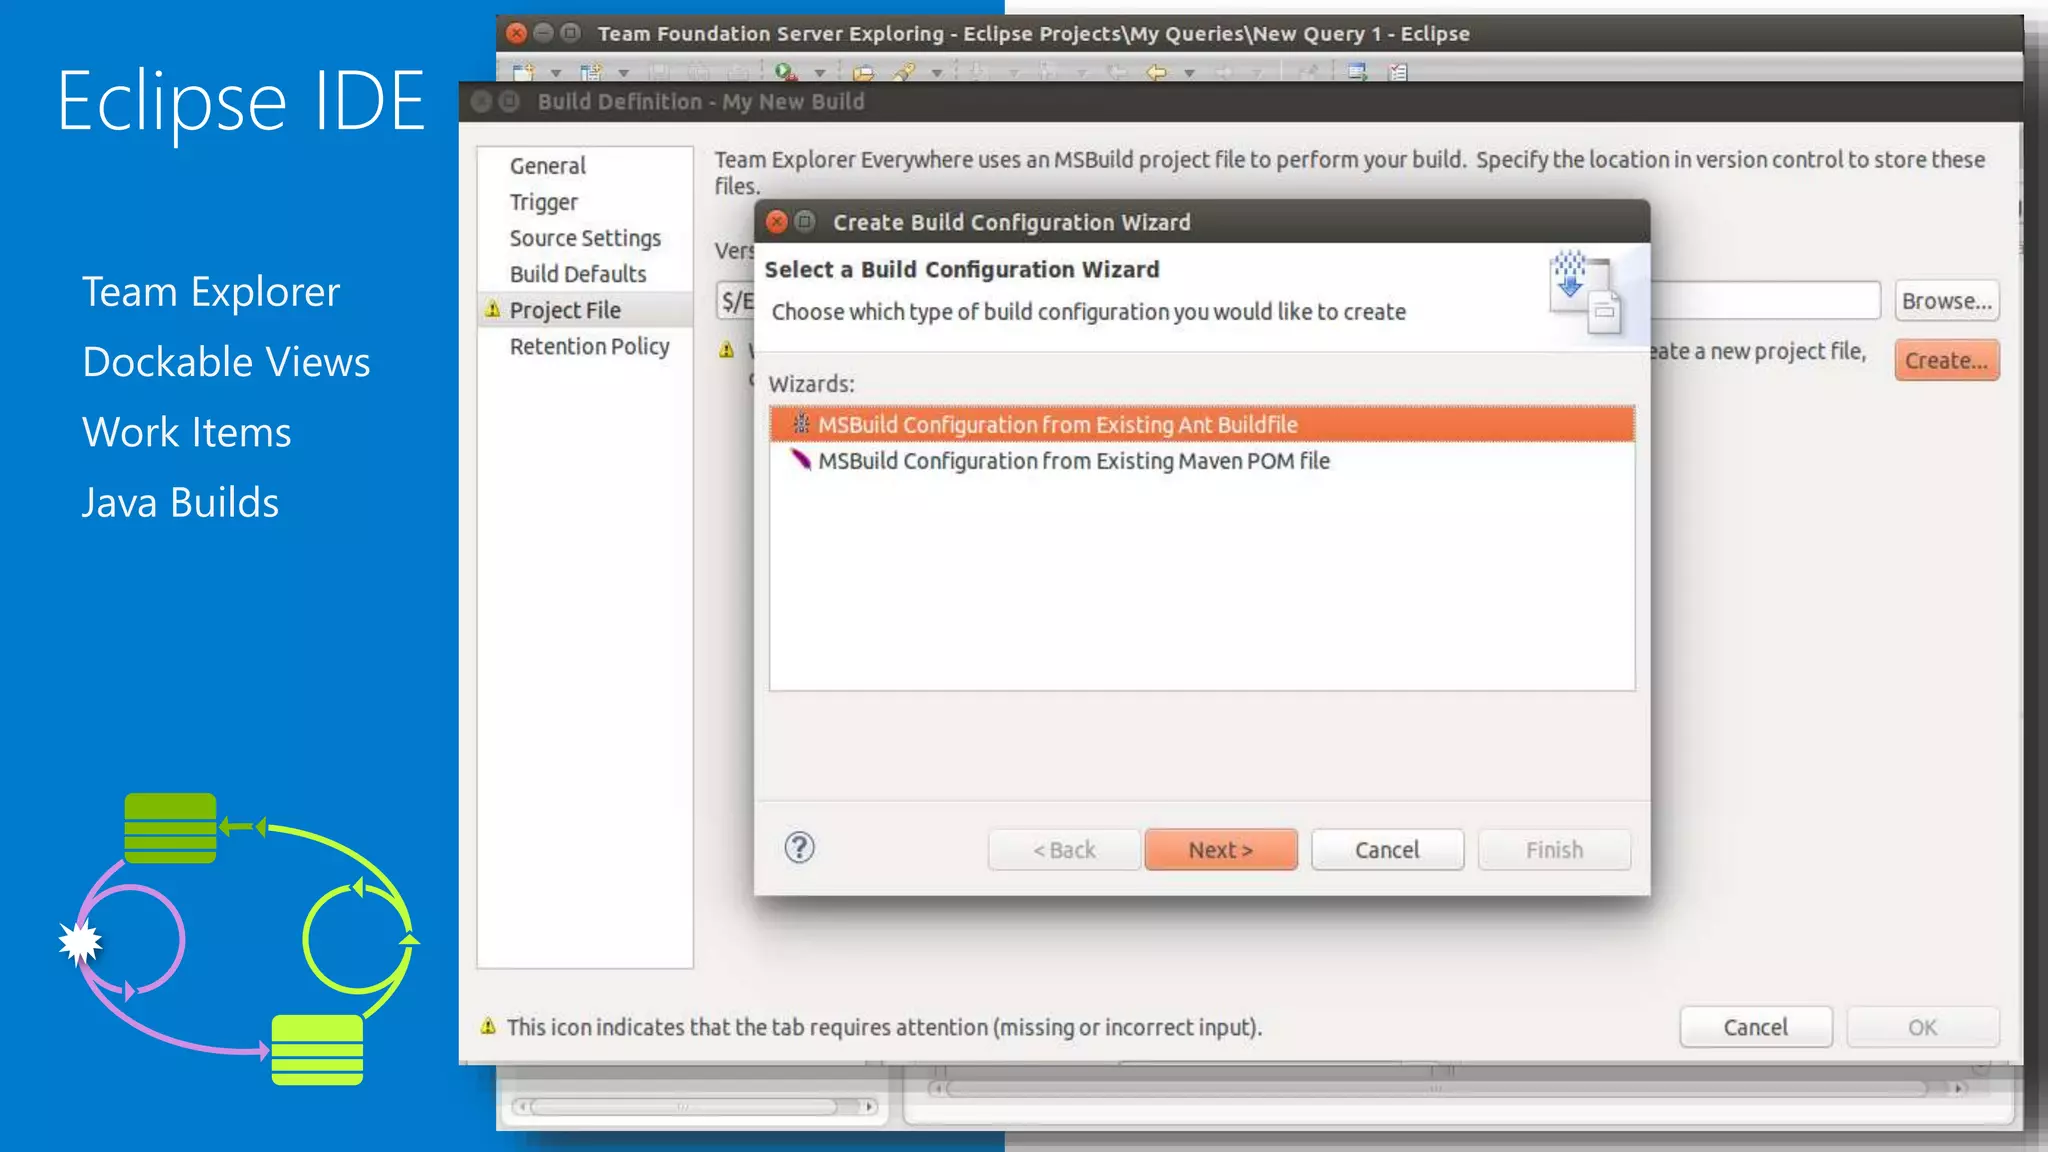Select MSBuild Configuration from Existing Maven POM file
This screenshot has width=2048, height=1152.
[1202, 461]
